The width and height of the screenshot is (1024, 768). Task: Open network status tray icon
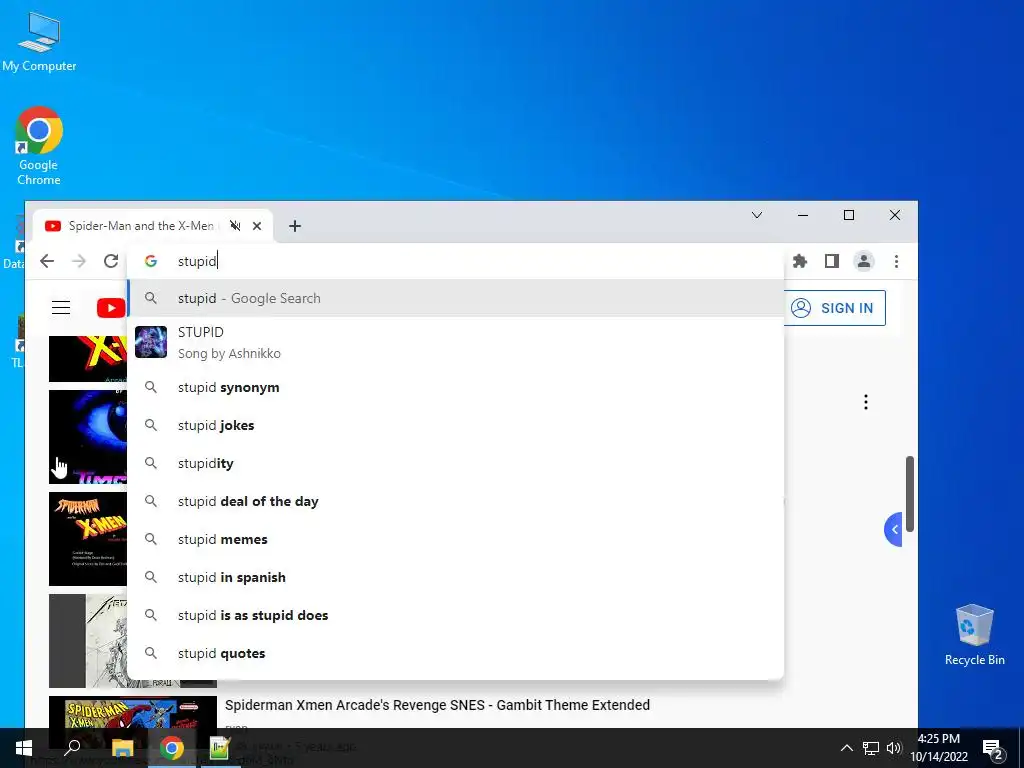tap(871, 748)
